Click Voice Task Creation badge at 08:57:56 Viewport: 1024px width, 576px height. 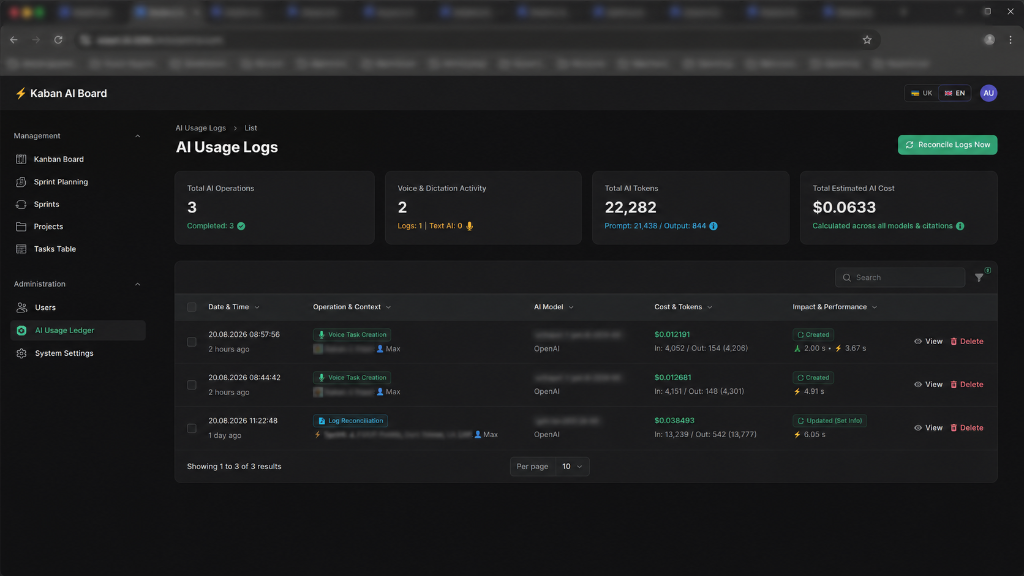coord(352,334)
